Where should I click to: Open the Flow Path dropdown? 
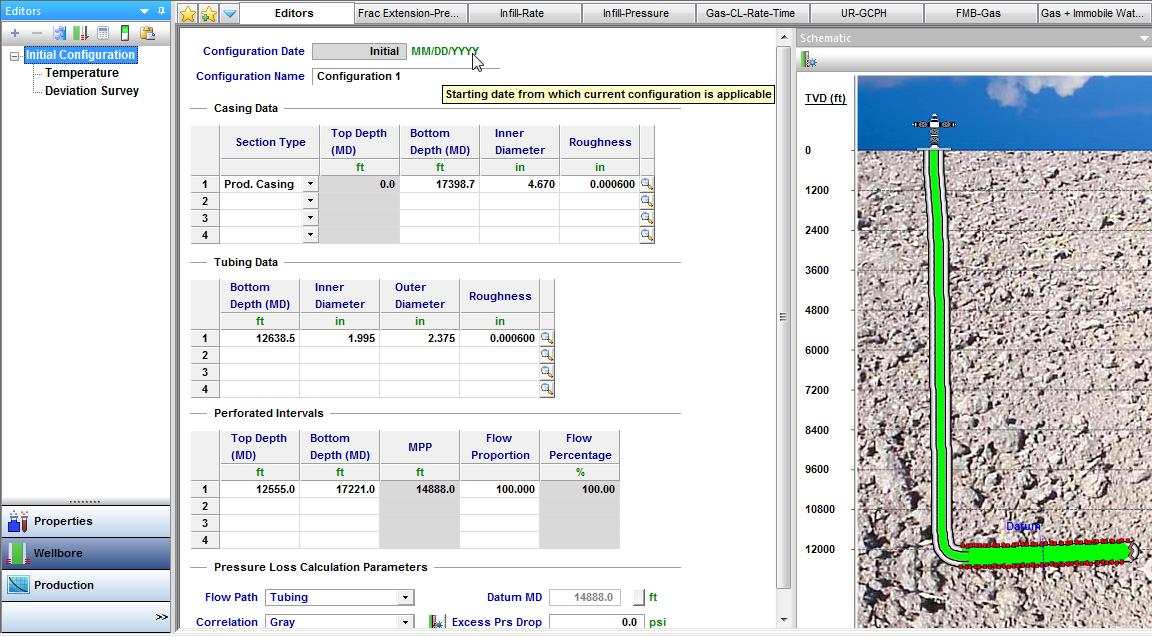(405, 598)
